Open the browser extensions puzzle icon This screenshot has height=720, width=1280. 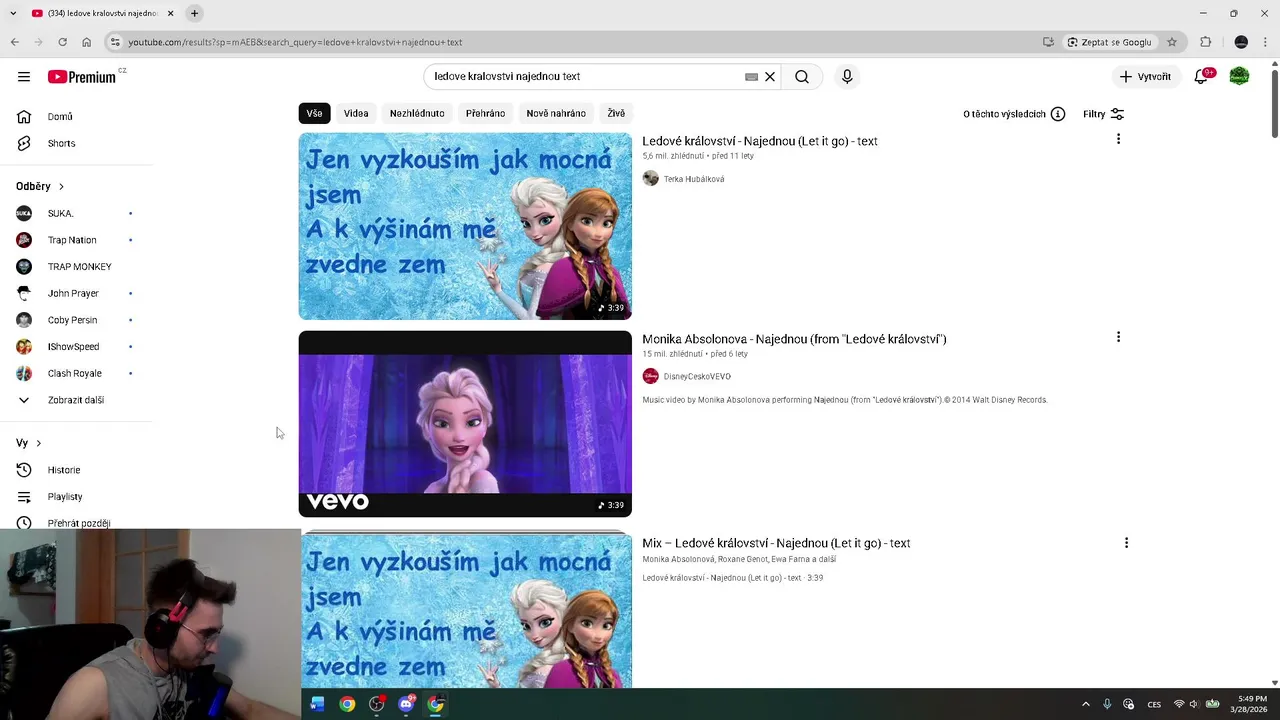(x=1205, y=42)
